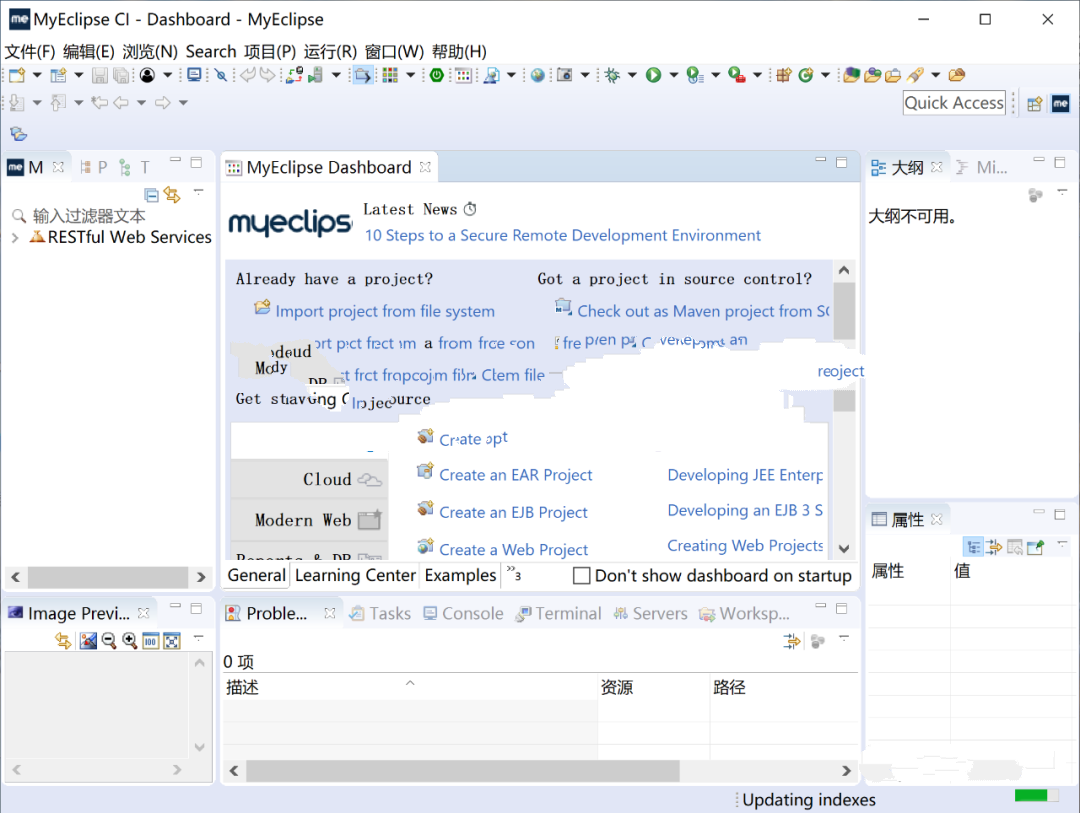
Task: Switch to the Examples dashboard tab
Action: 460,575
